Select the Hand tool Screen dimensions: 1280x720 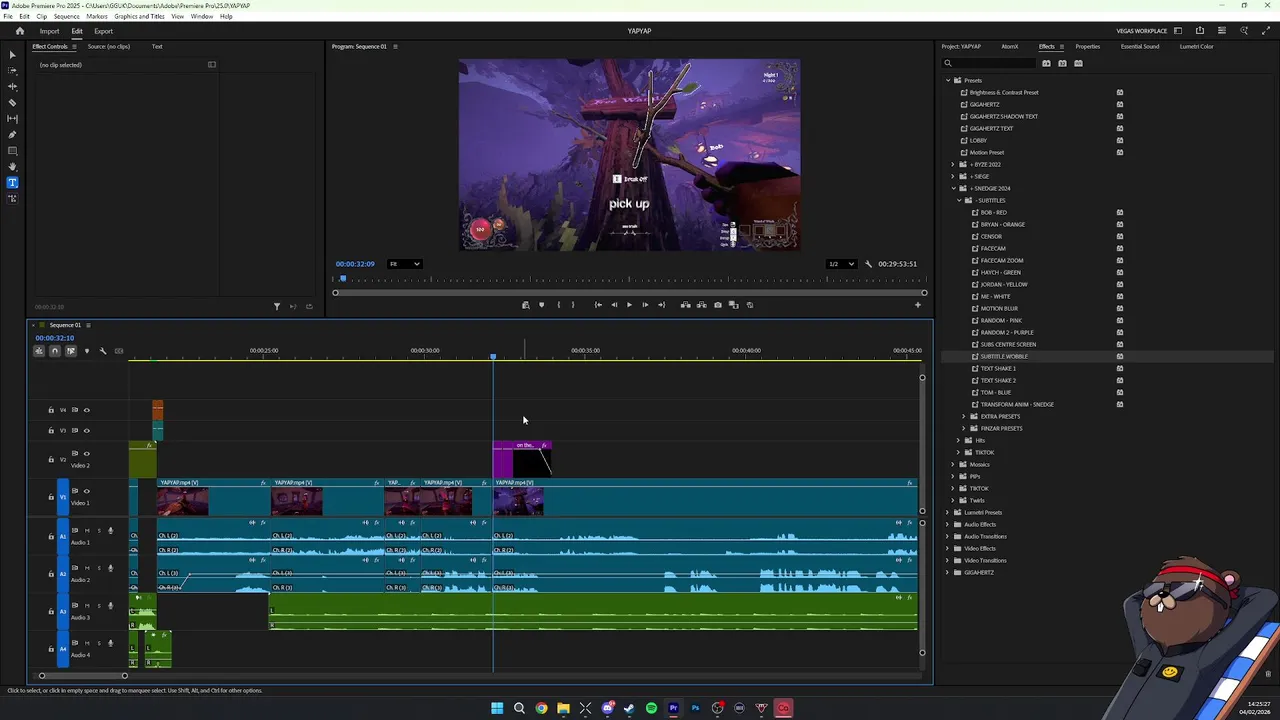click(x=12, y=167)
